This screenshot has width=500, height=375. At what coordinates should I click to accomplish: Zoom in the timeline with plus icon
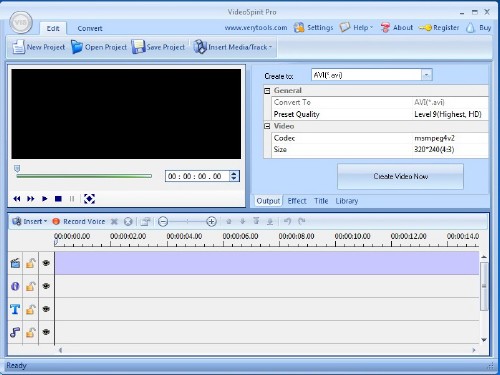coord(211,221)
